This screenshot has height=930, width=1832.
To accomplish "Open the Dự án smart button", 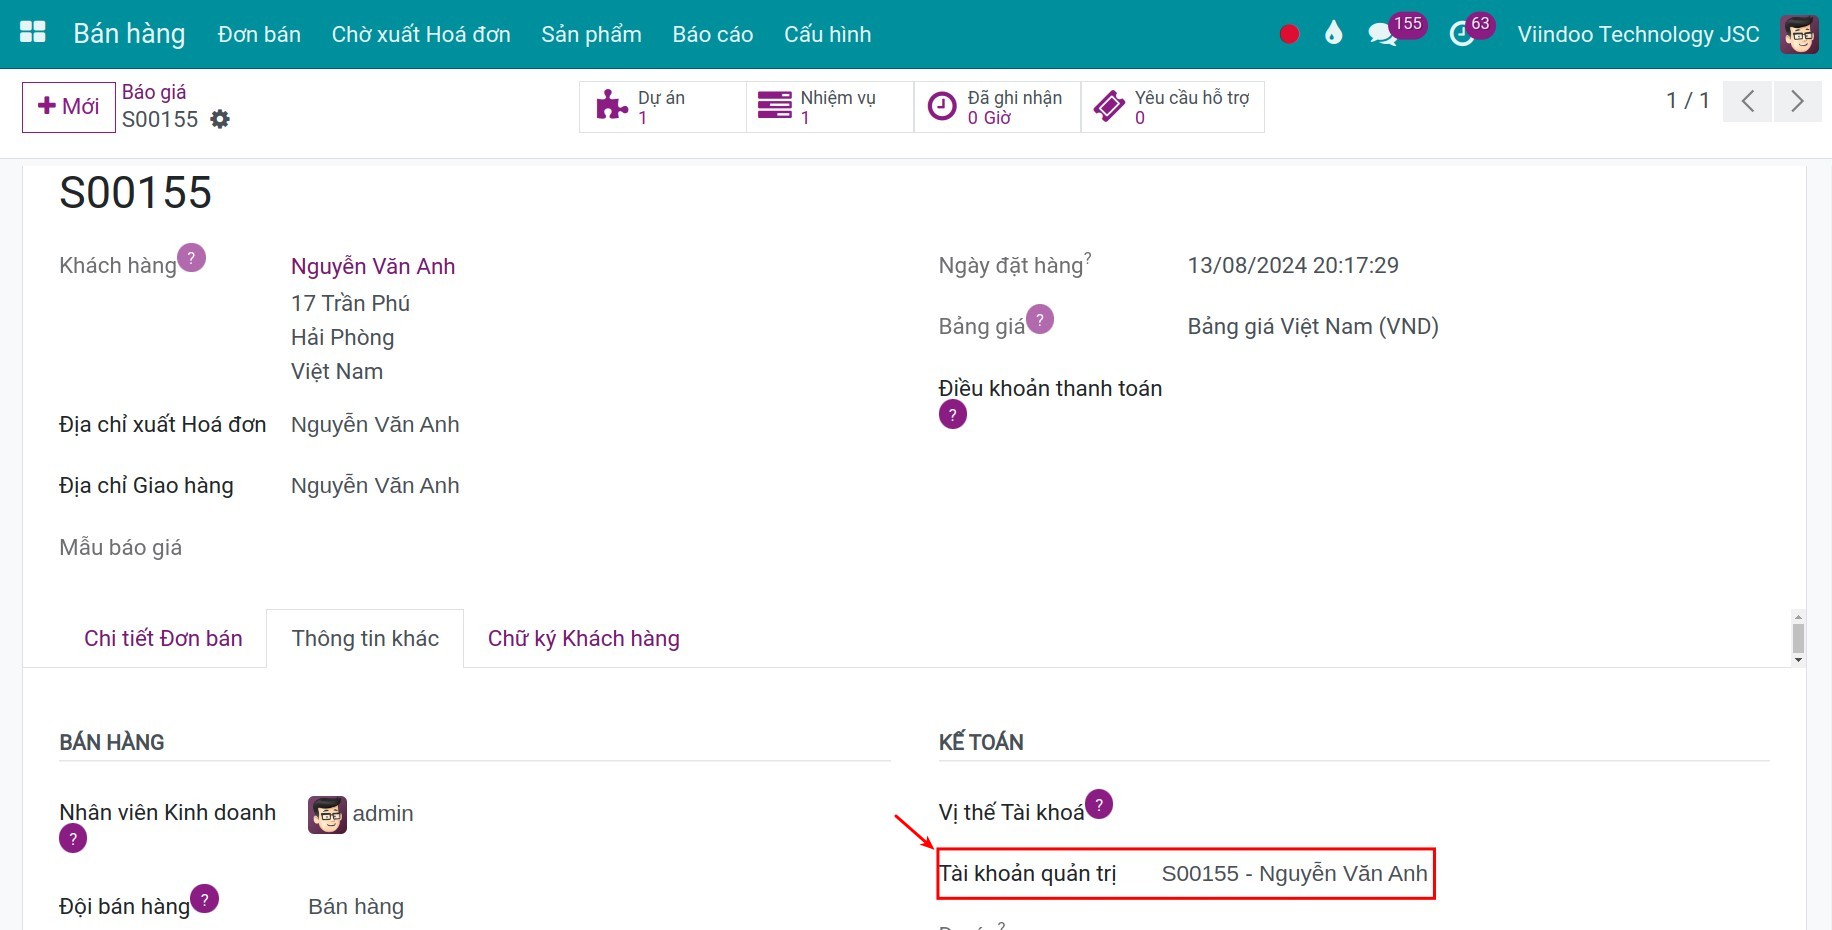I will (x=660, y=106).
